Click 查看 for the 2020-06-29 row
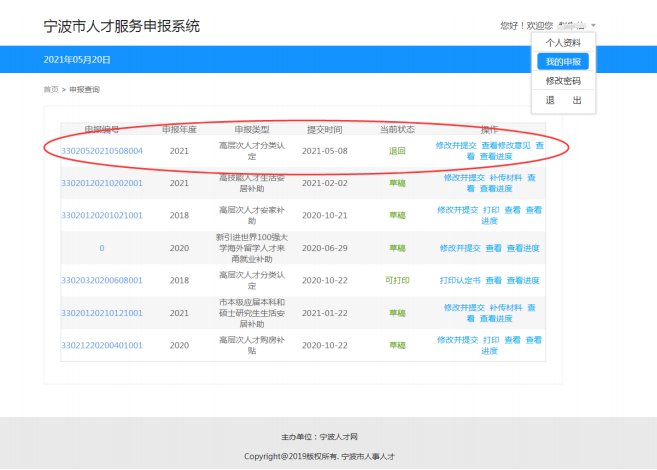Screen dimensions: 657x470 [x=494, y=248]
